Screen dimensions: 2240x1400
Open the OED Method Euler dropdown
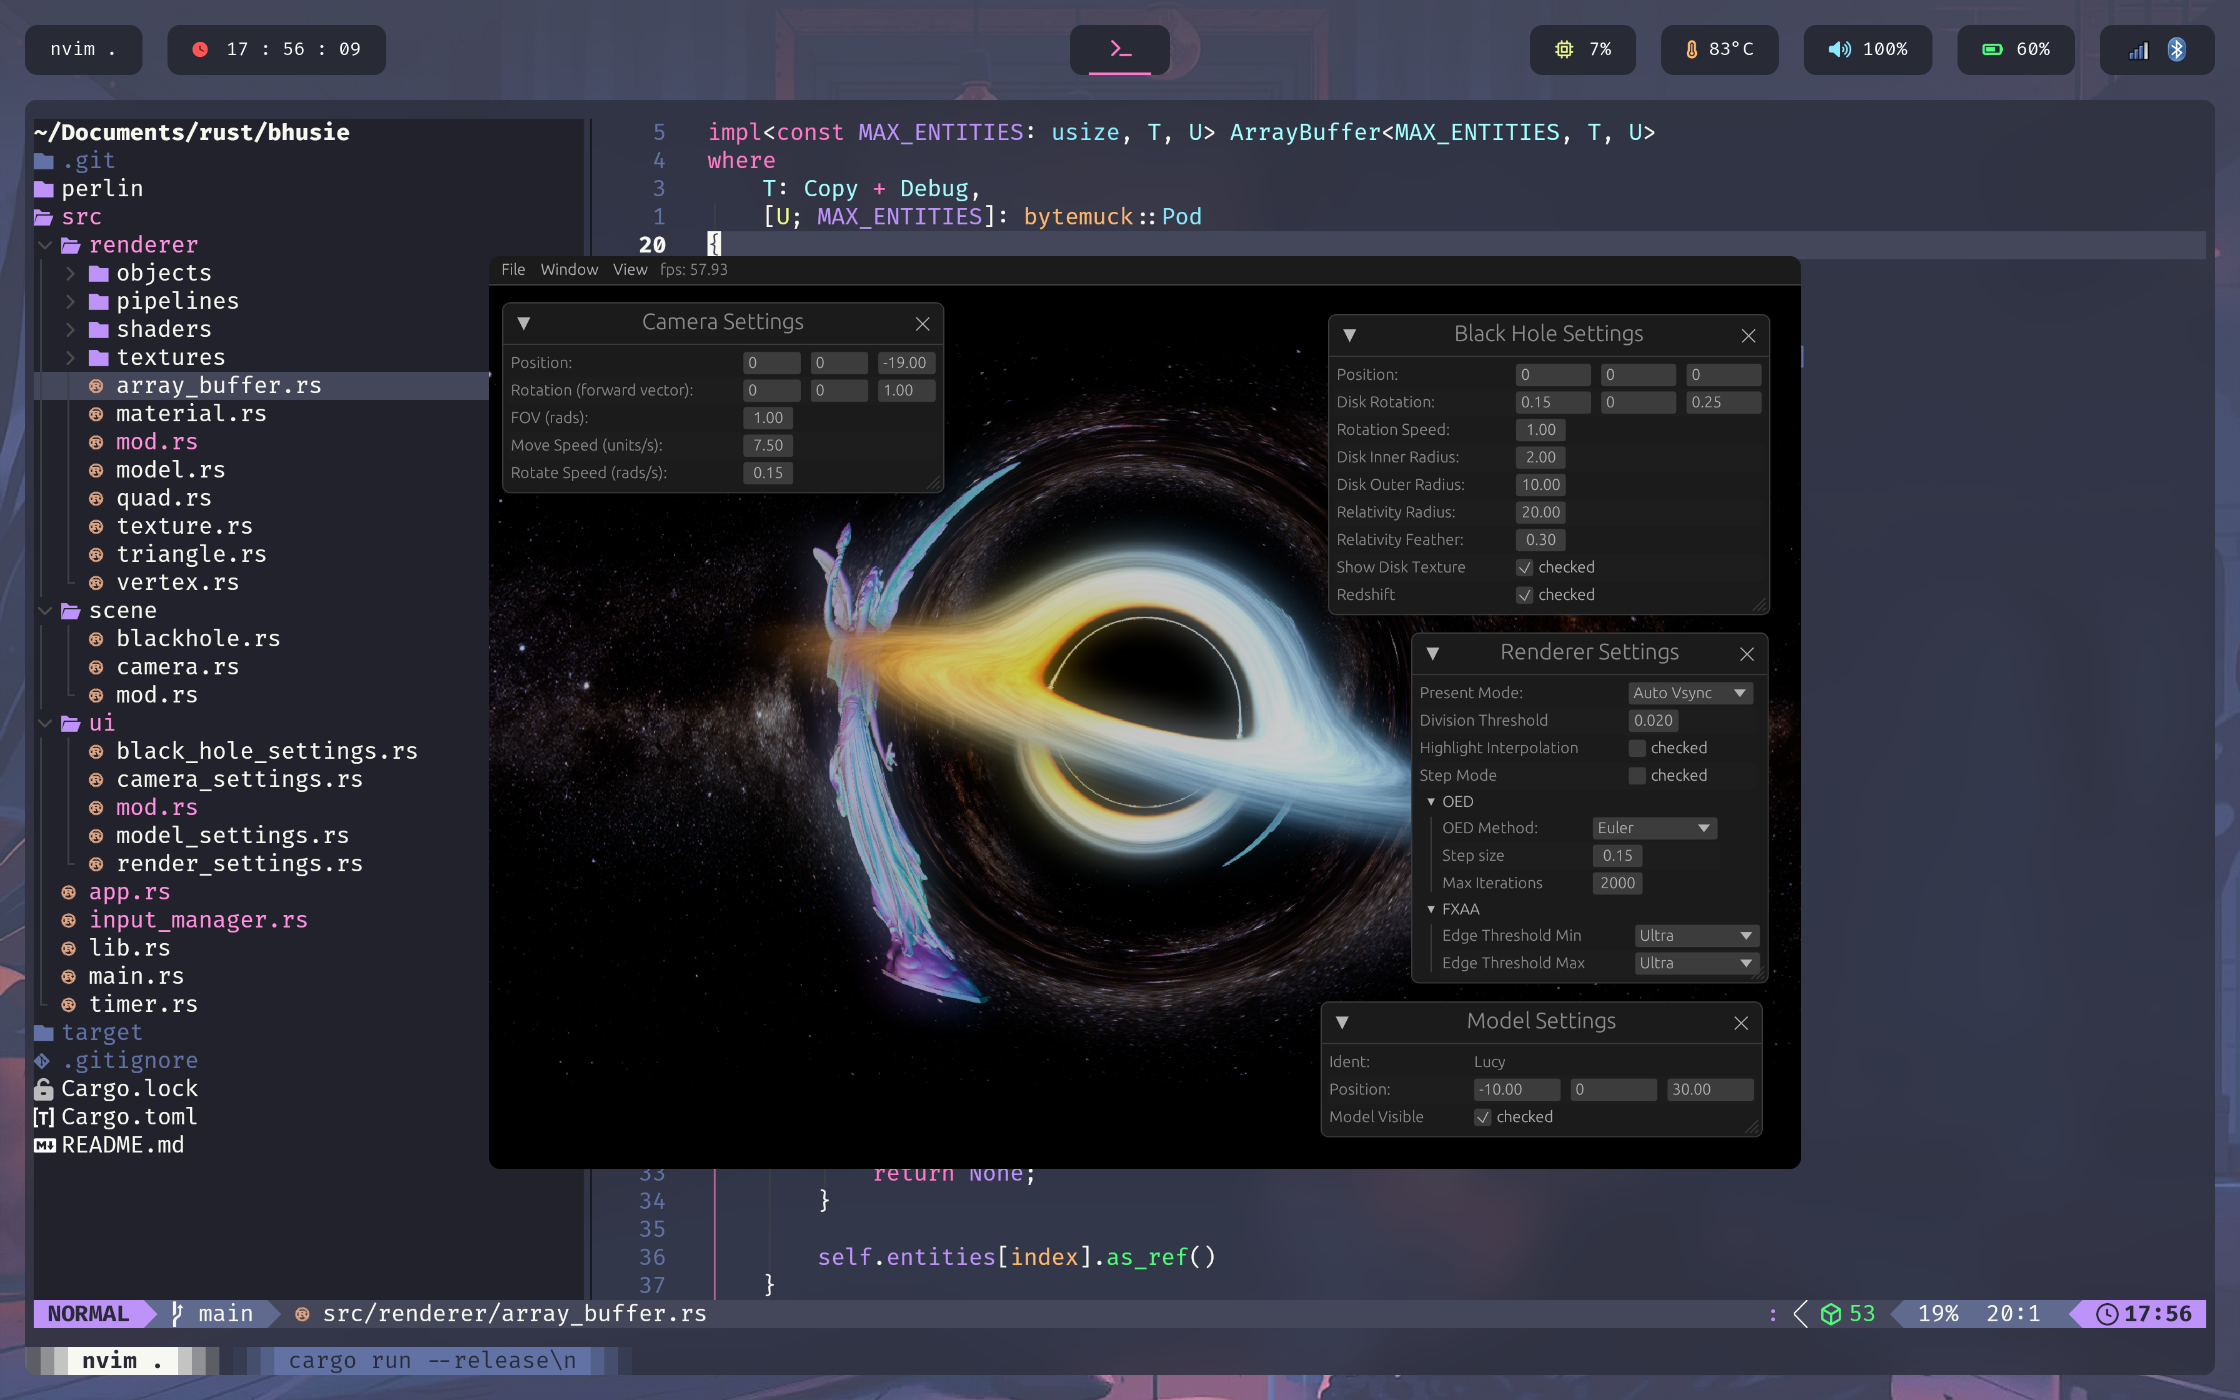click(x=1654, y=828)
